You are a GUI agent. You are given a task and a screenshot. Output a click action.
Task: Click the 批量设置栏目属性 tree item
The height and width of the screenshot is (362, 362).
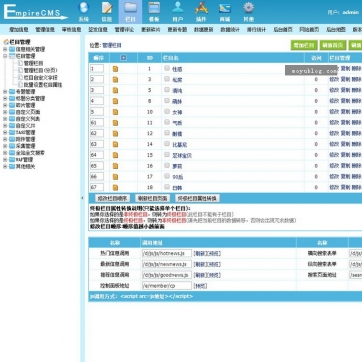43,85
